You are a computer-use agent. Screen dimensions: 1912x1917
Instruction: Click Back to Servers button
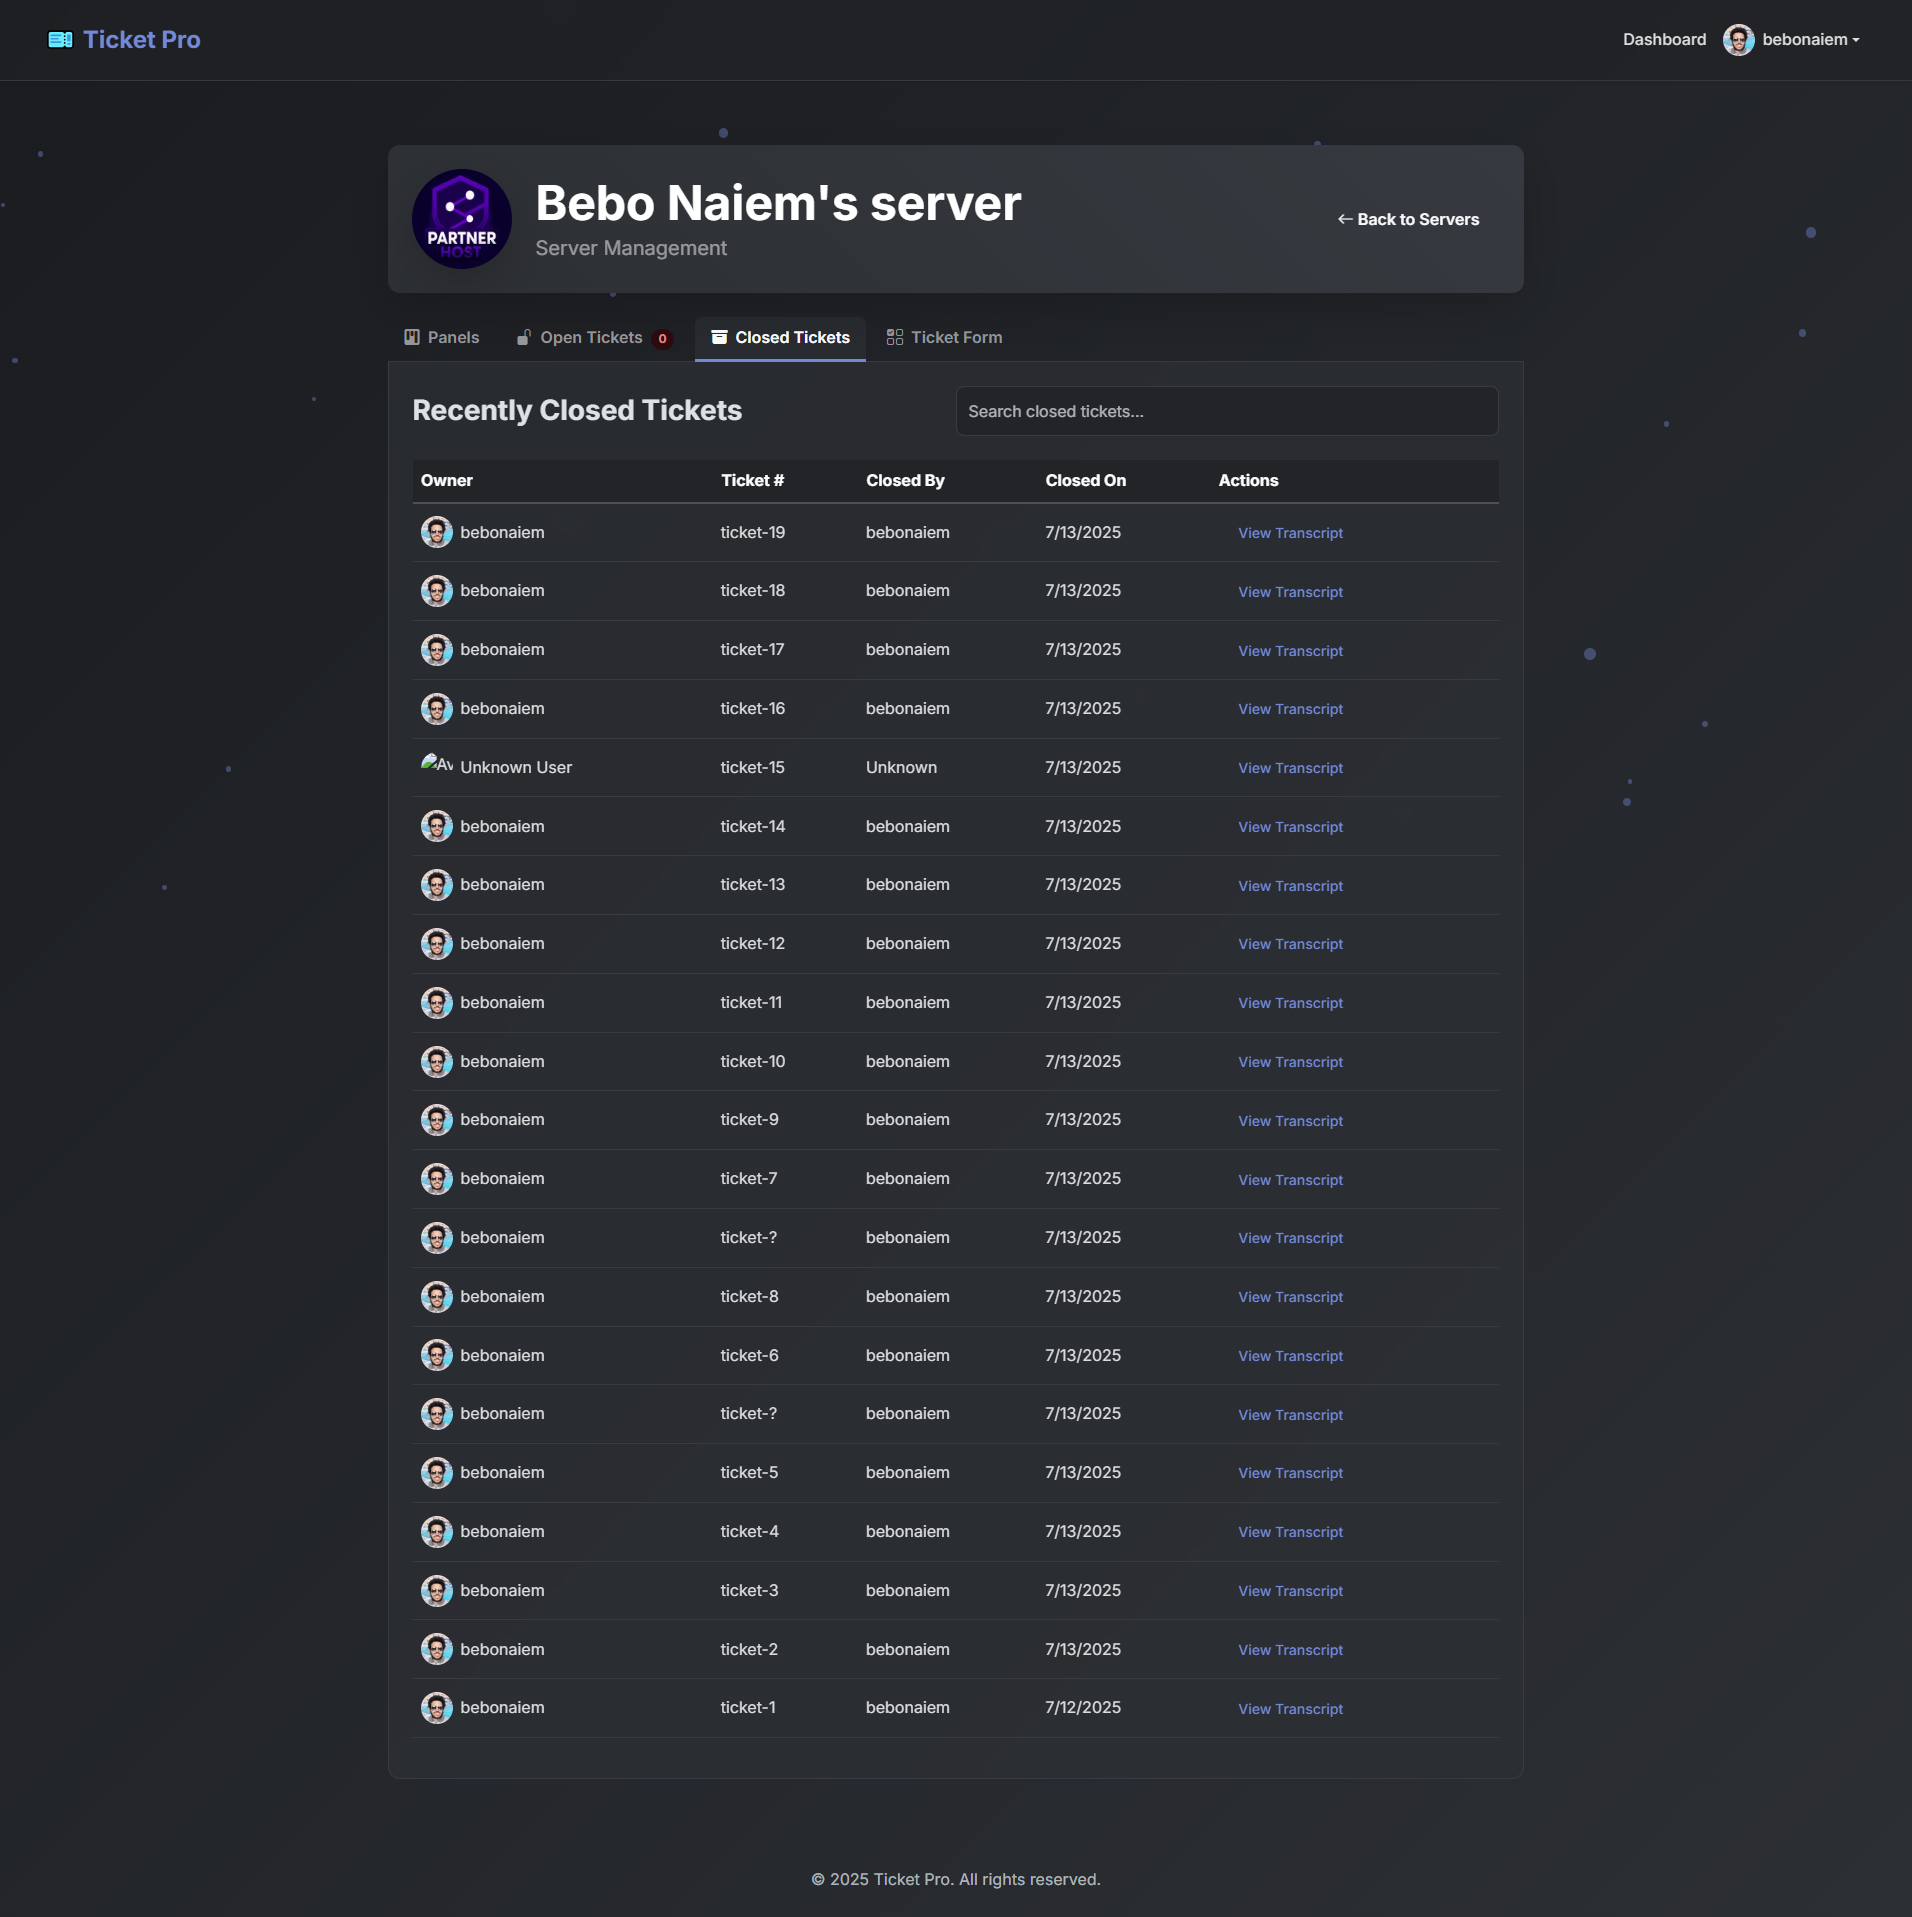point(1408,219)
